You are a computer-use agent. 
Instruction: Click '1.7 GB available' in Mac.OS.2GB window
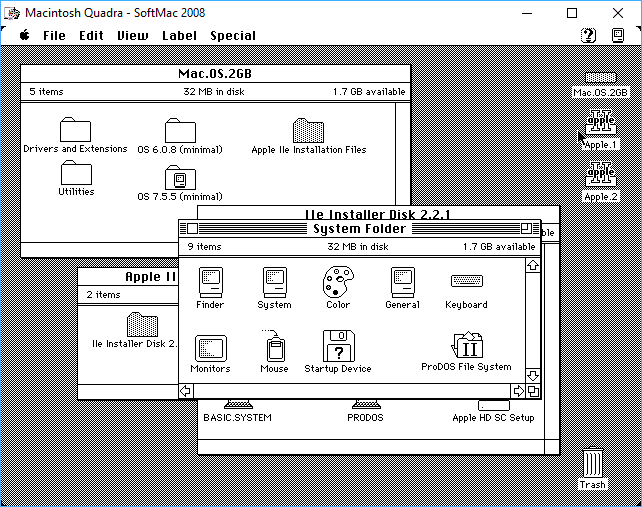(369, 92)
